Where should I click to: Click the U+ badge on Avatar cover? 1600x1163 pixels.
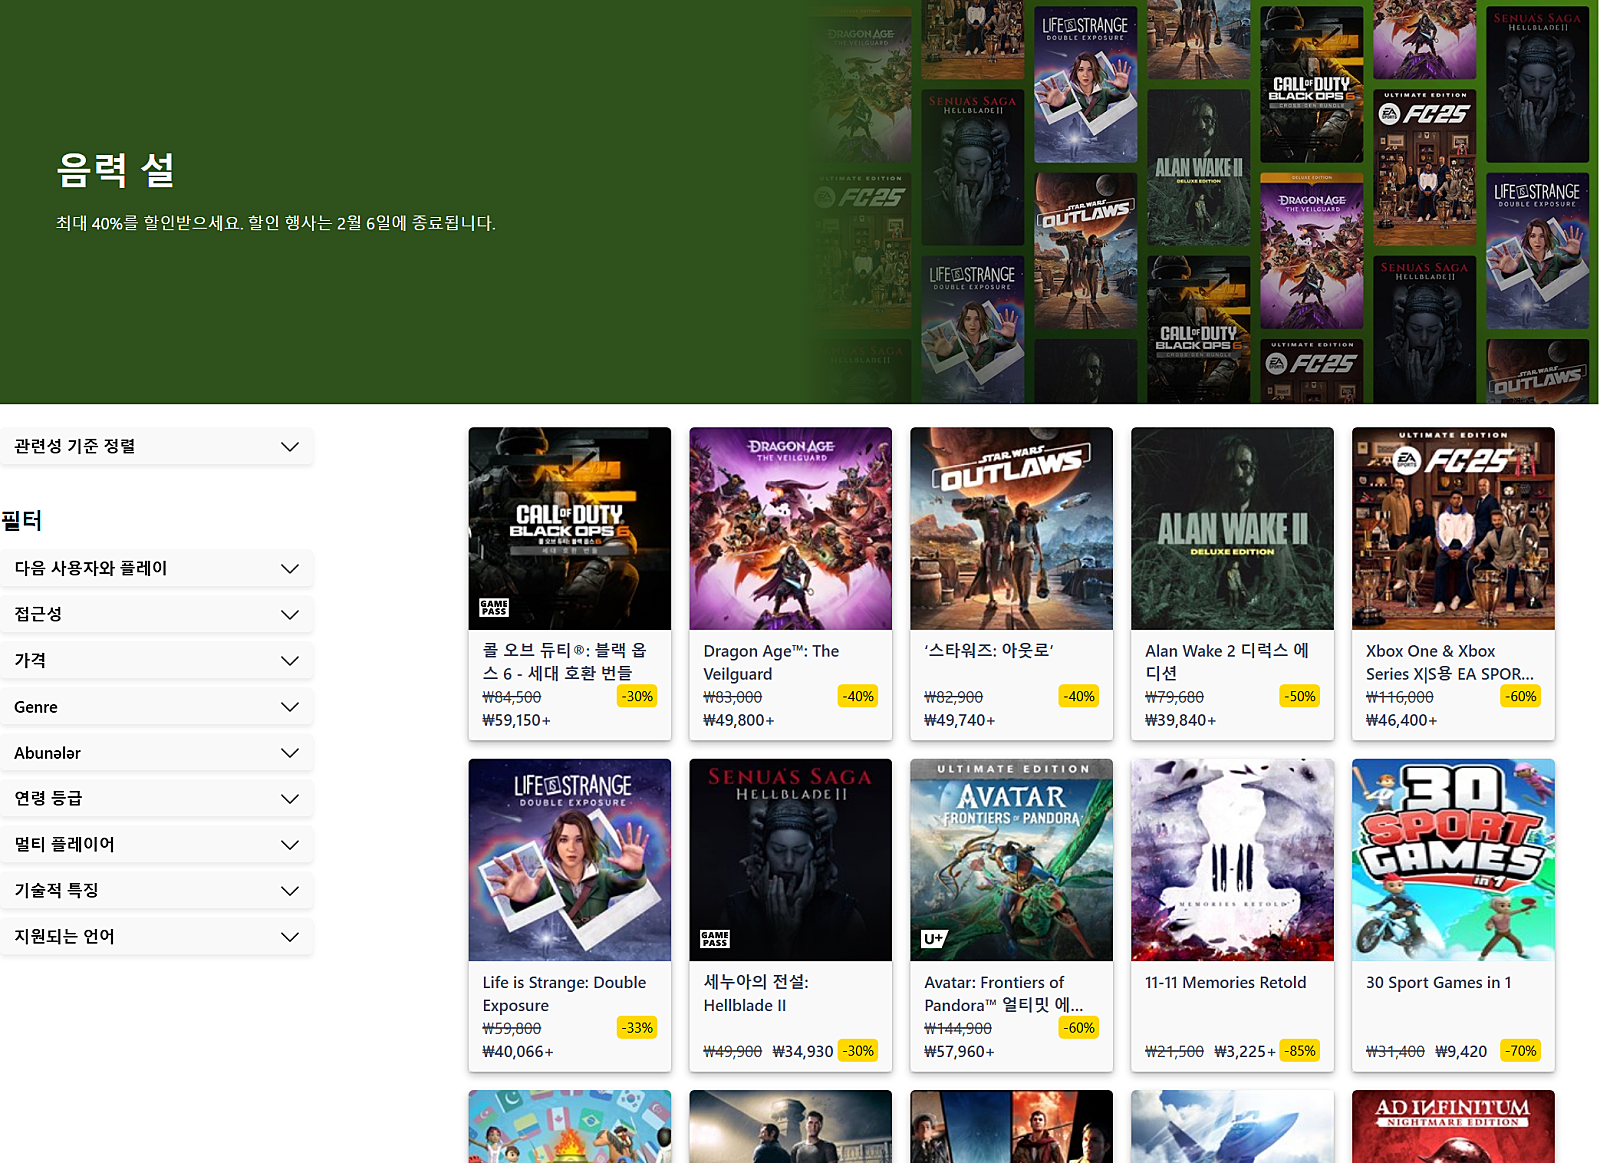pos(934,938)
